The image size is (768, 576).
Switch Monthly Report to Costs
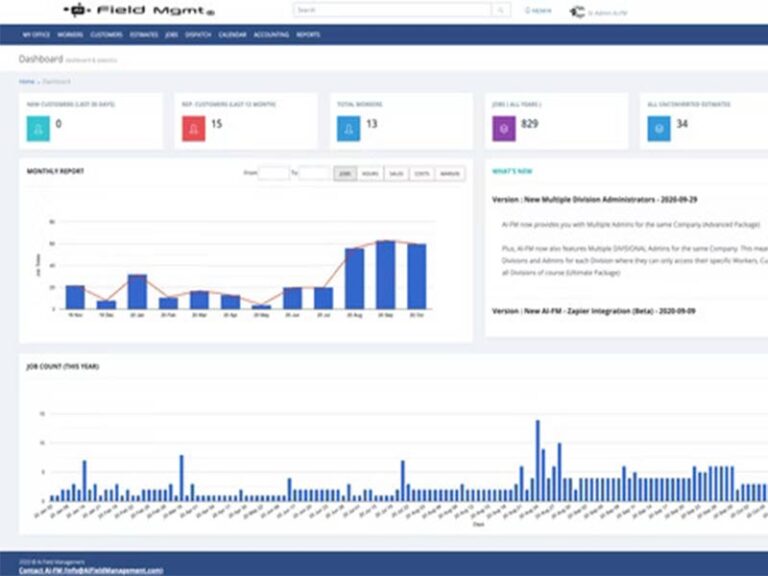click(x=422, y=174)
